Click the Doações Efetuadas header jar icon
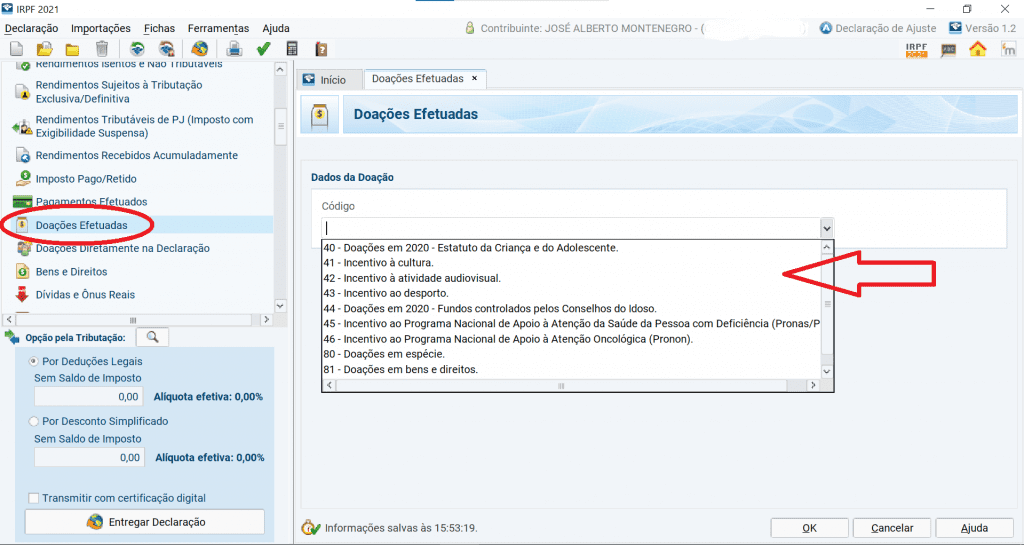 point(319,116)
